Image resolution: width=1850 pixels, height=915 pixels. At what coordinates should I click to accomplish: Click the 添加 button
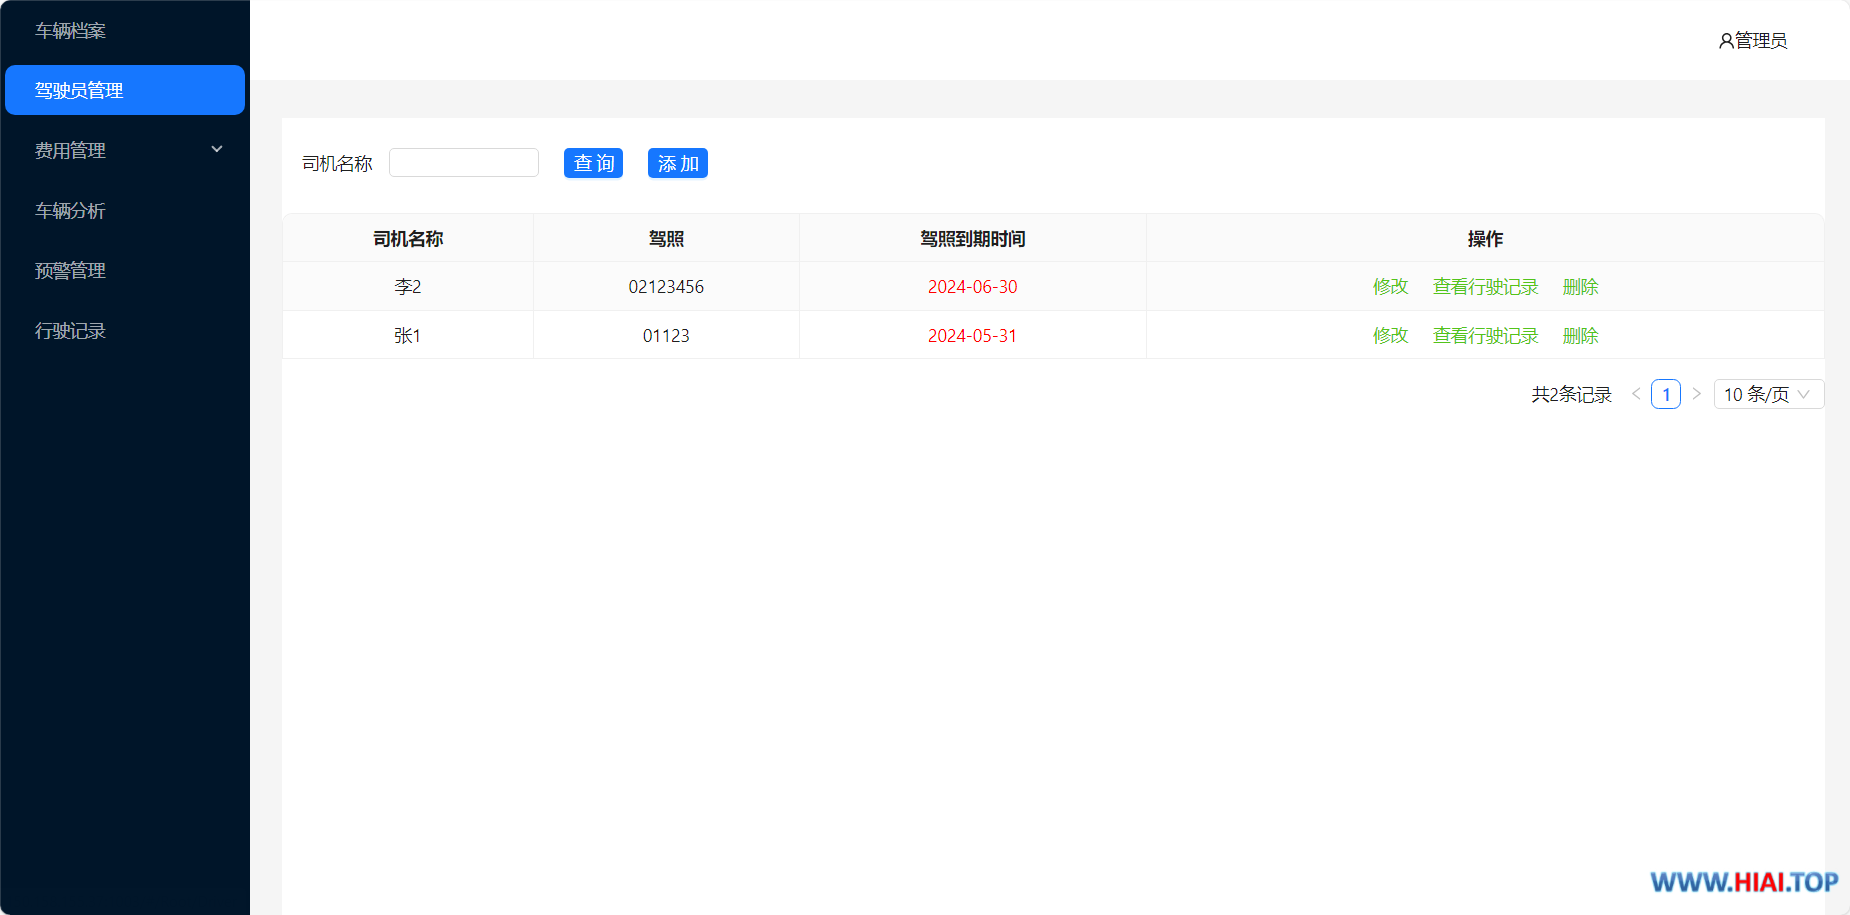point(678,163)
